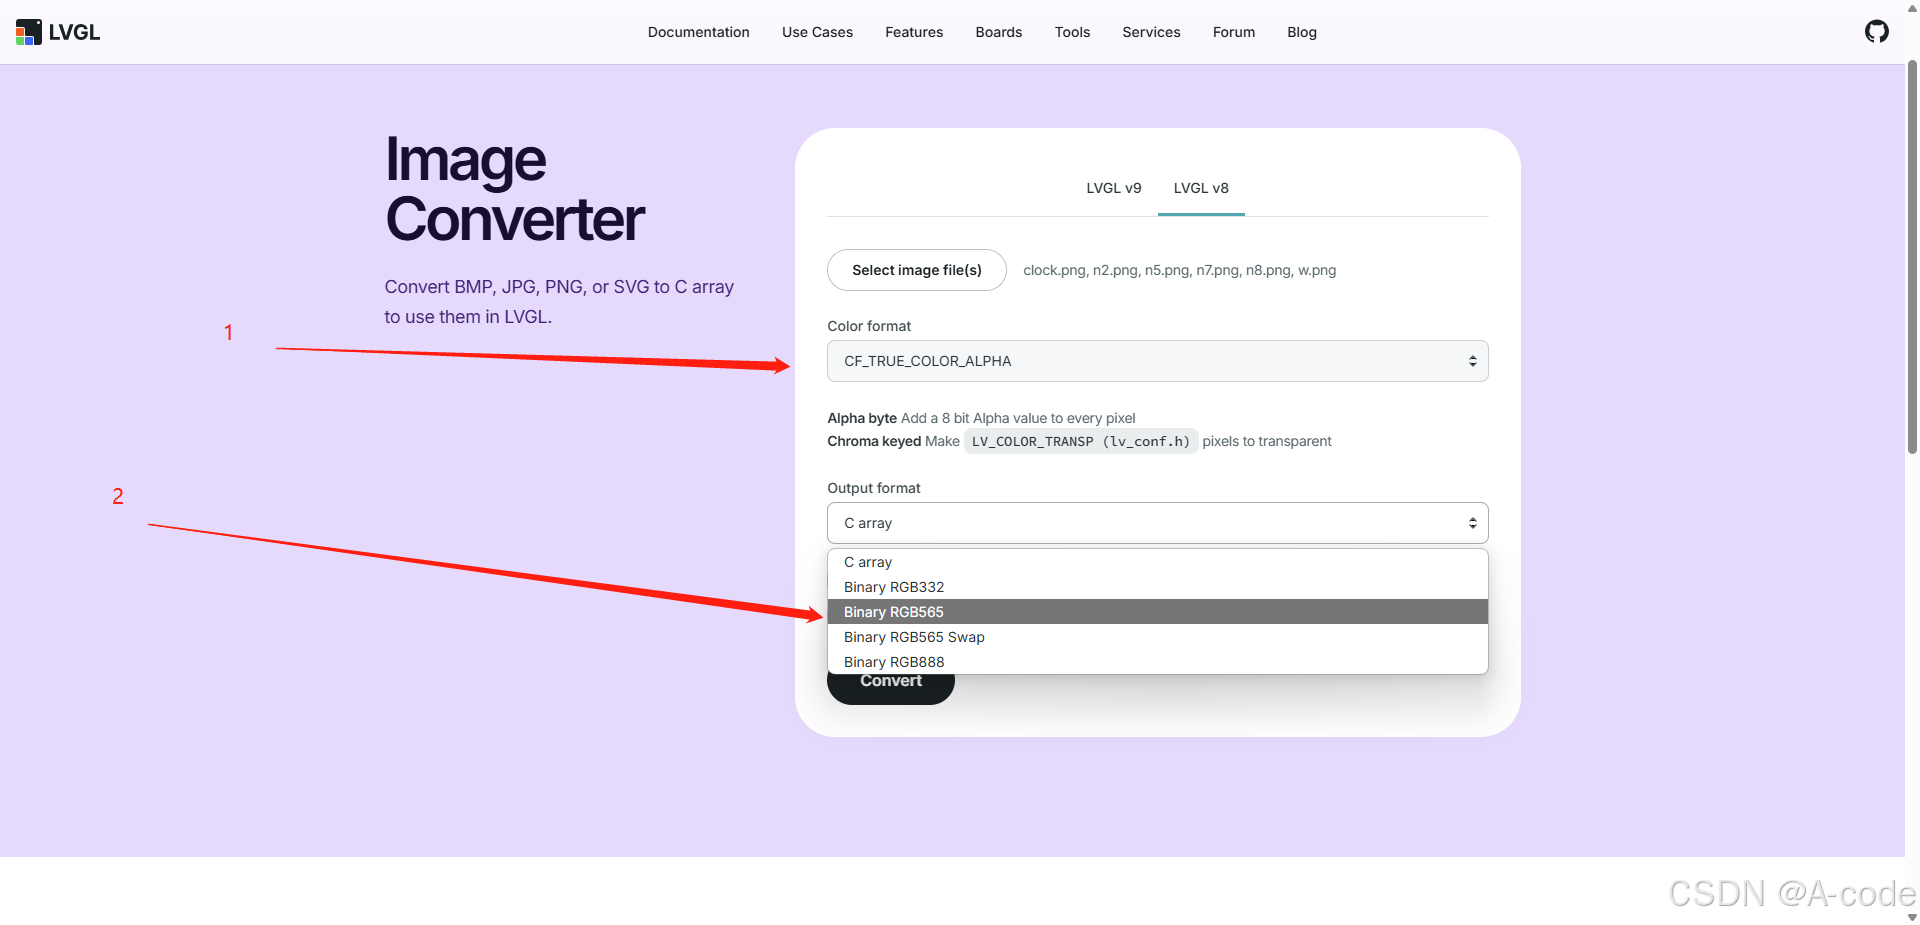Image resolution: width=1920 pixels, height=925 pixels.
Task: Choose Binary RGB332 option
Action: tap(1157, 587)
